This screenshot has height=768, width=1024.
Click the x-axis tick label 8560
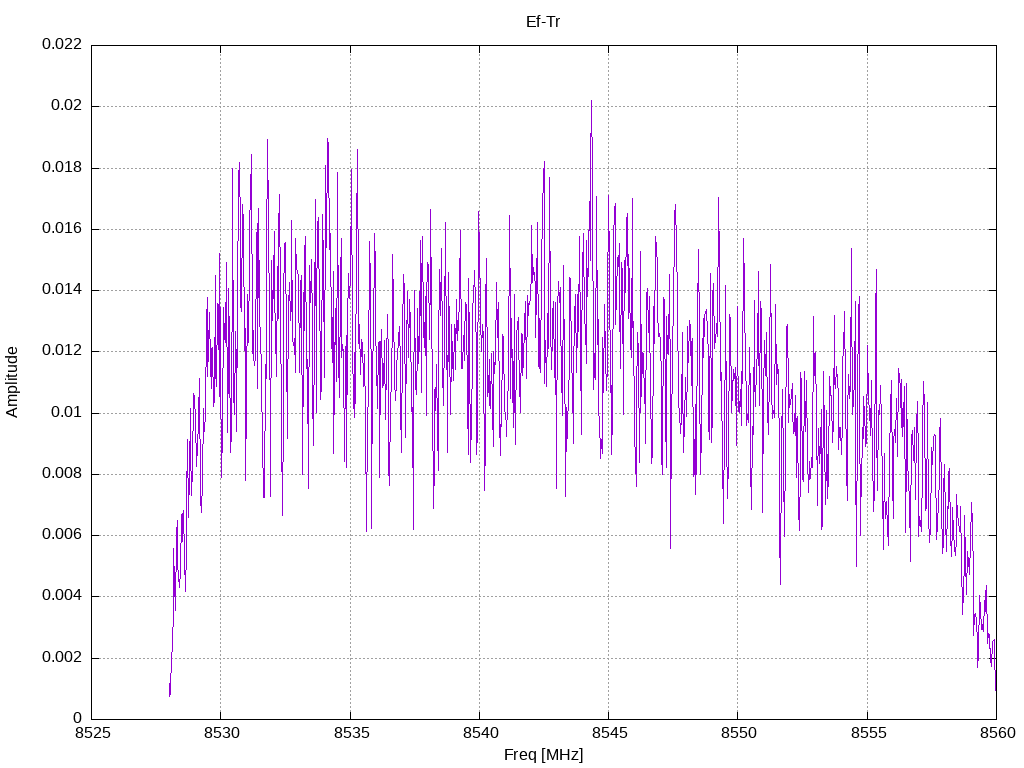coord(998,733)
